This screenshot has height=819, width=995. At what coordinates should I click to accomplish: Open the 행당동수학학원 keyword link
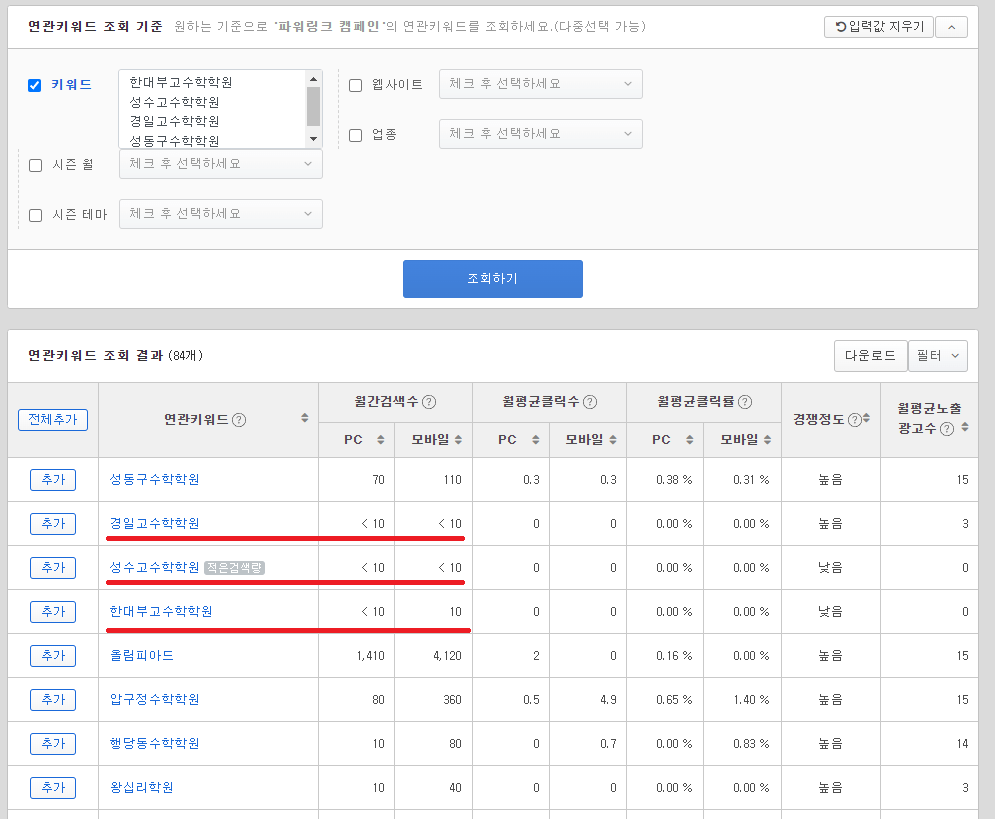pyautogui.click(x=154, y=744)
